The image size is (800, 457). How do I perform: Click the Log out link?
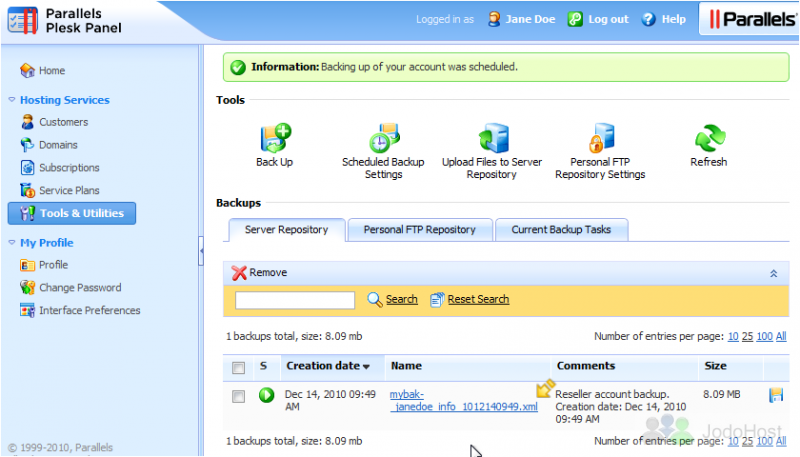(608, 19)
